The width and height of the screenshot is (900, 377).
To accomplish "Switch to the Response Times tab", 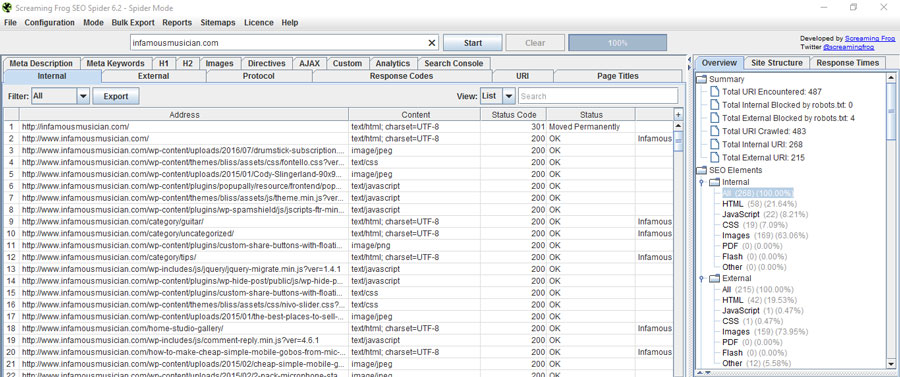I will point(847,63).
